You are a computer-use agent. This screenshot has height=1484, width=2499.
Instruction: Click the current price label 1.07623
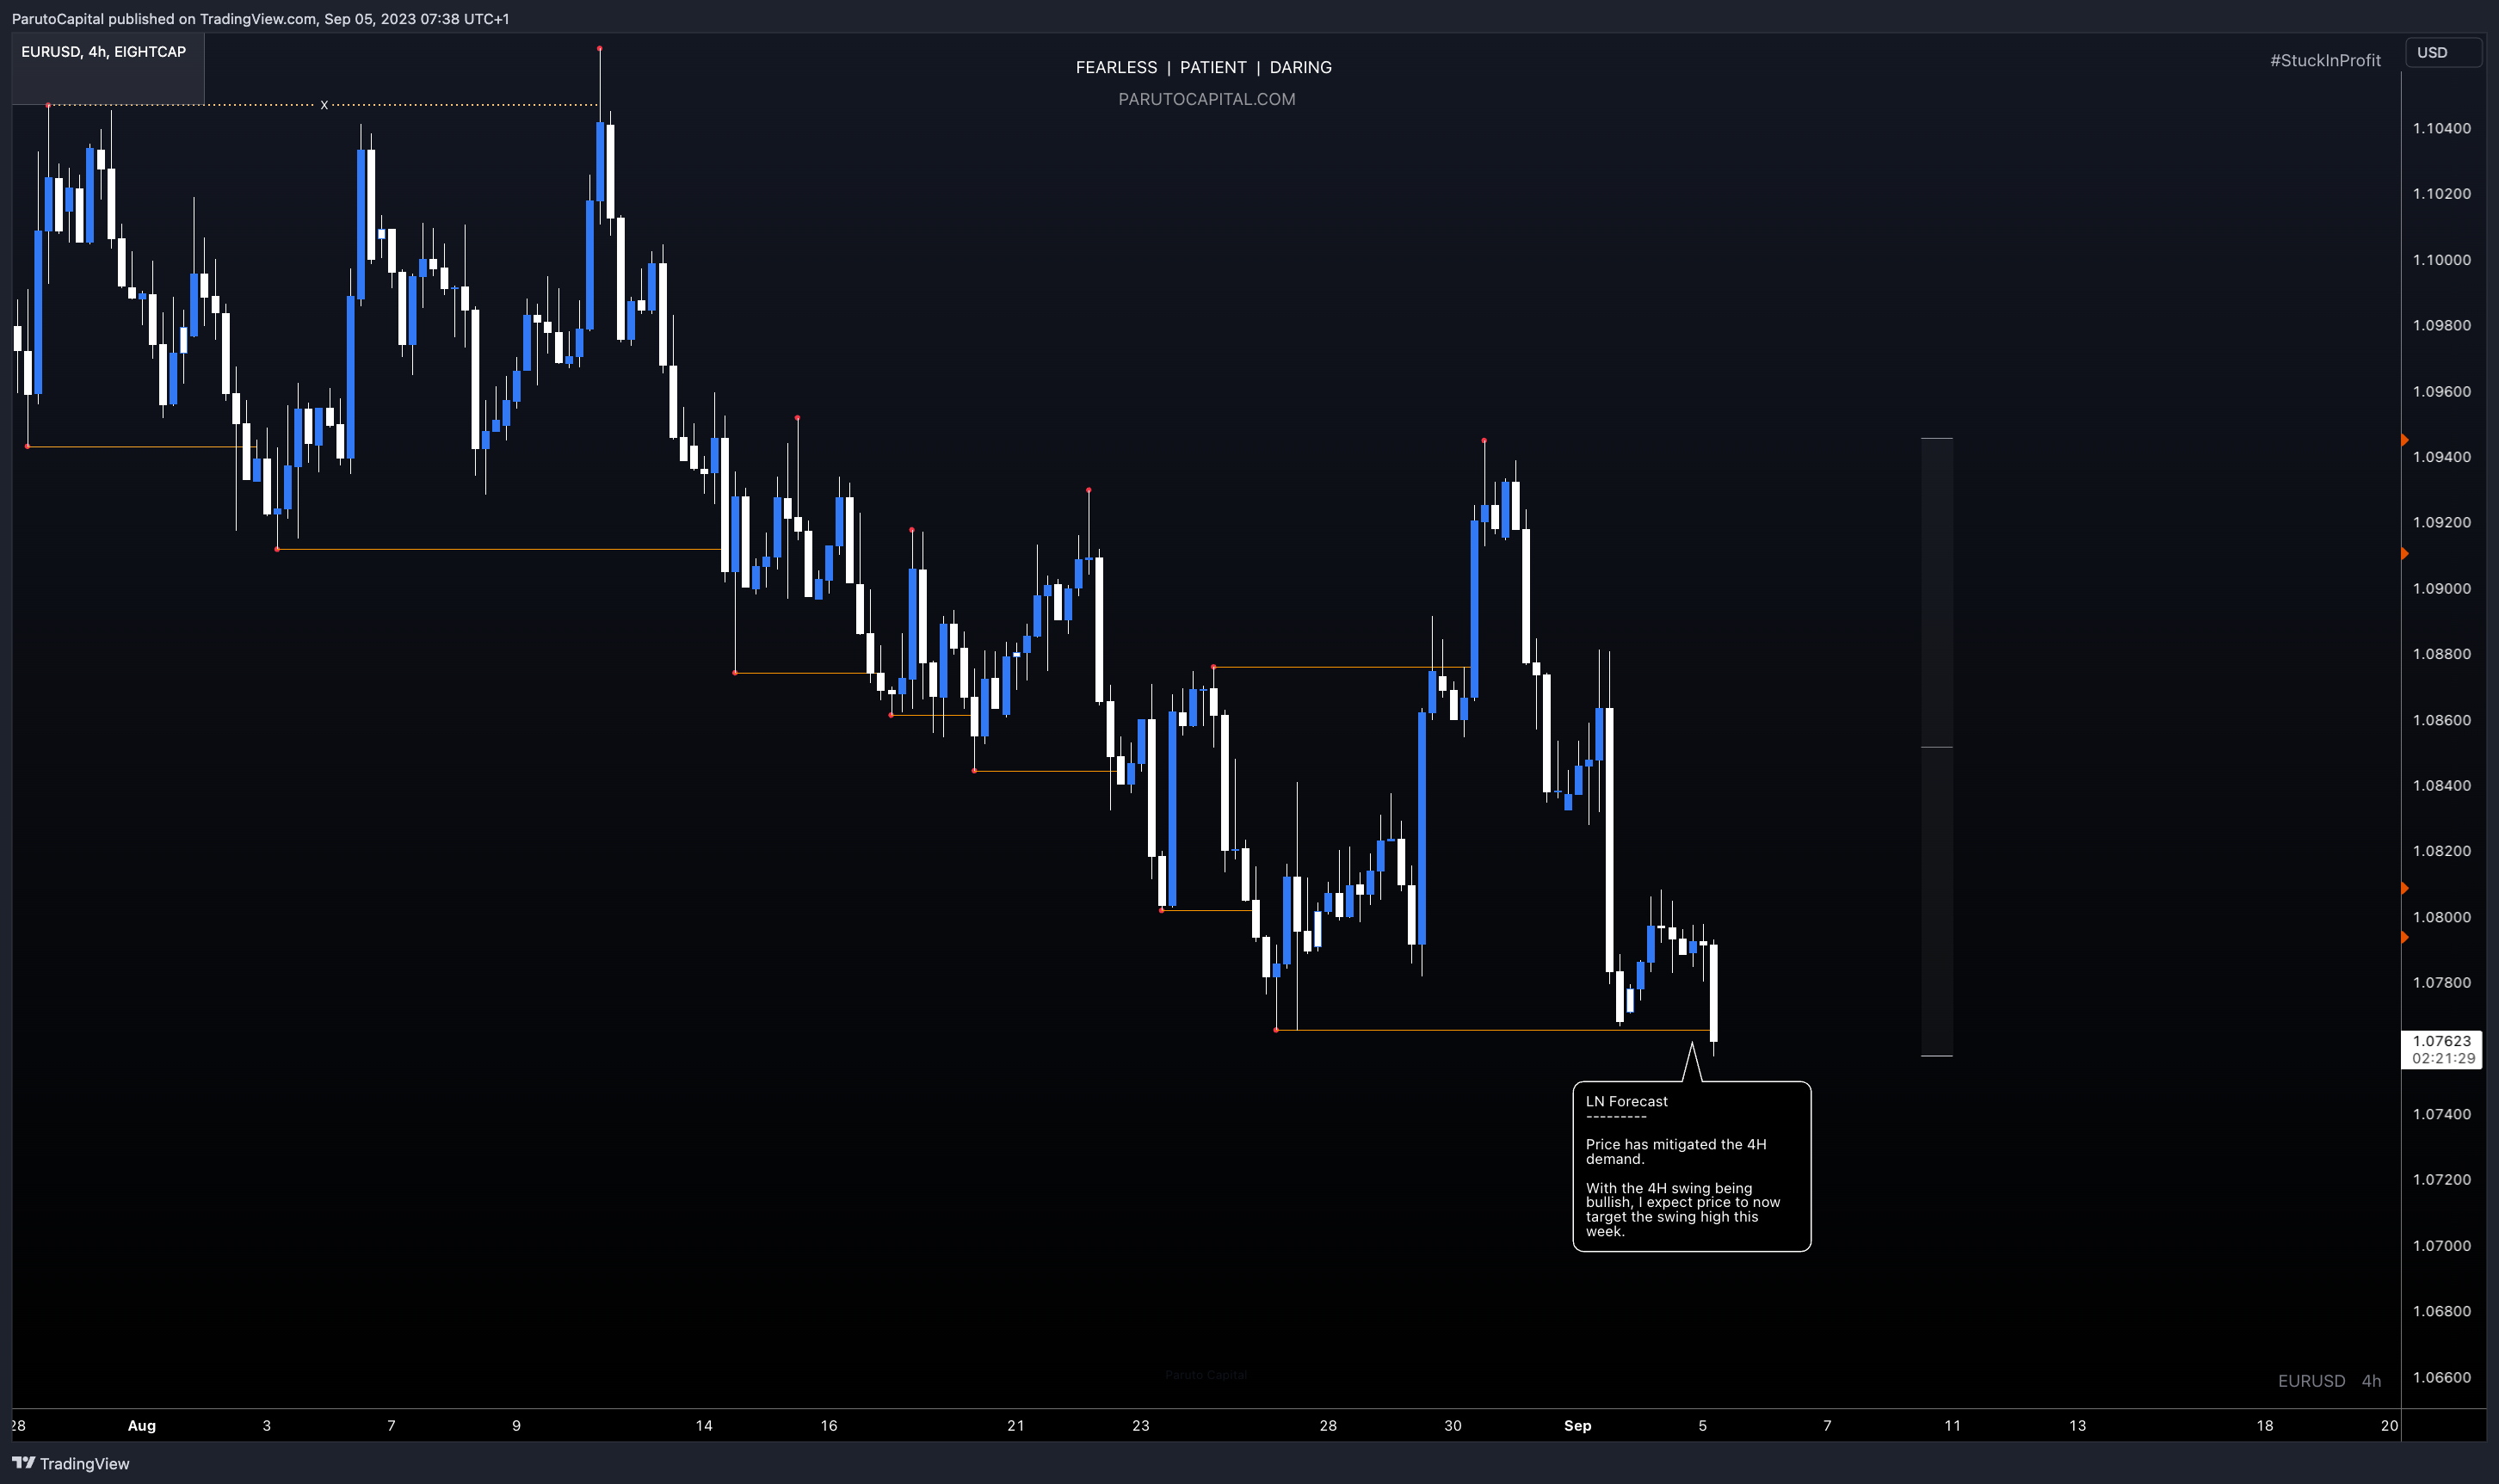[2441, 1049]
